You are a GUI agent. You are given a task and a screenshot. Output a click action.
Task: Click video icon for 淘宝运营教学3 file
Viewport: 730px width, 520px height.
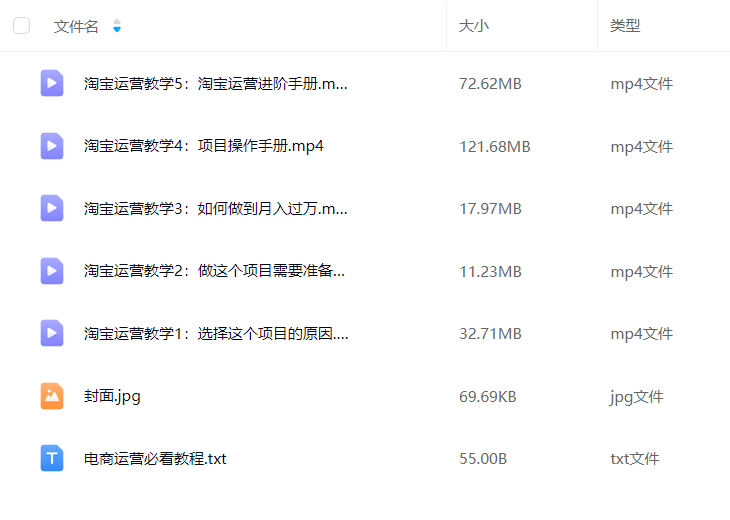point(52,208)
